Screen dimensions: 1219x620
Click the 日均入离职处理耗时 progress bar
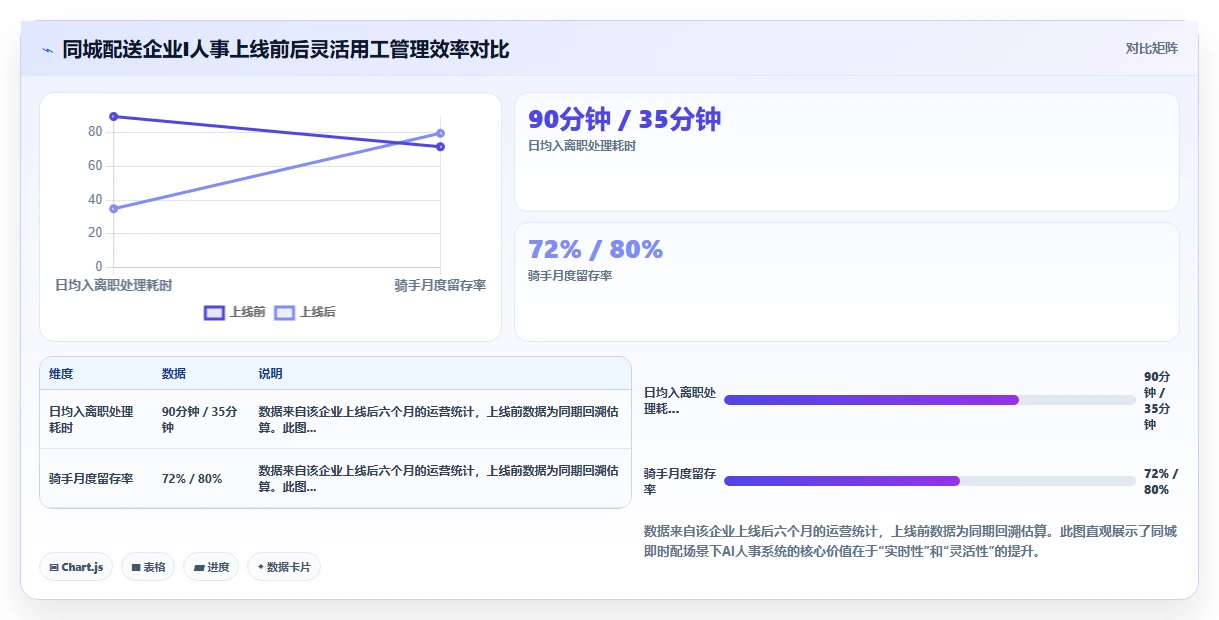[x=930, y=400]
